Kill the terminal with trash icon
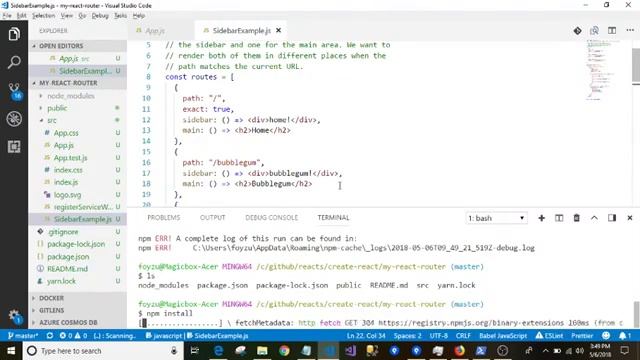This screenshot has width=640, height=360. [576, 218]
